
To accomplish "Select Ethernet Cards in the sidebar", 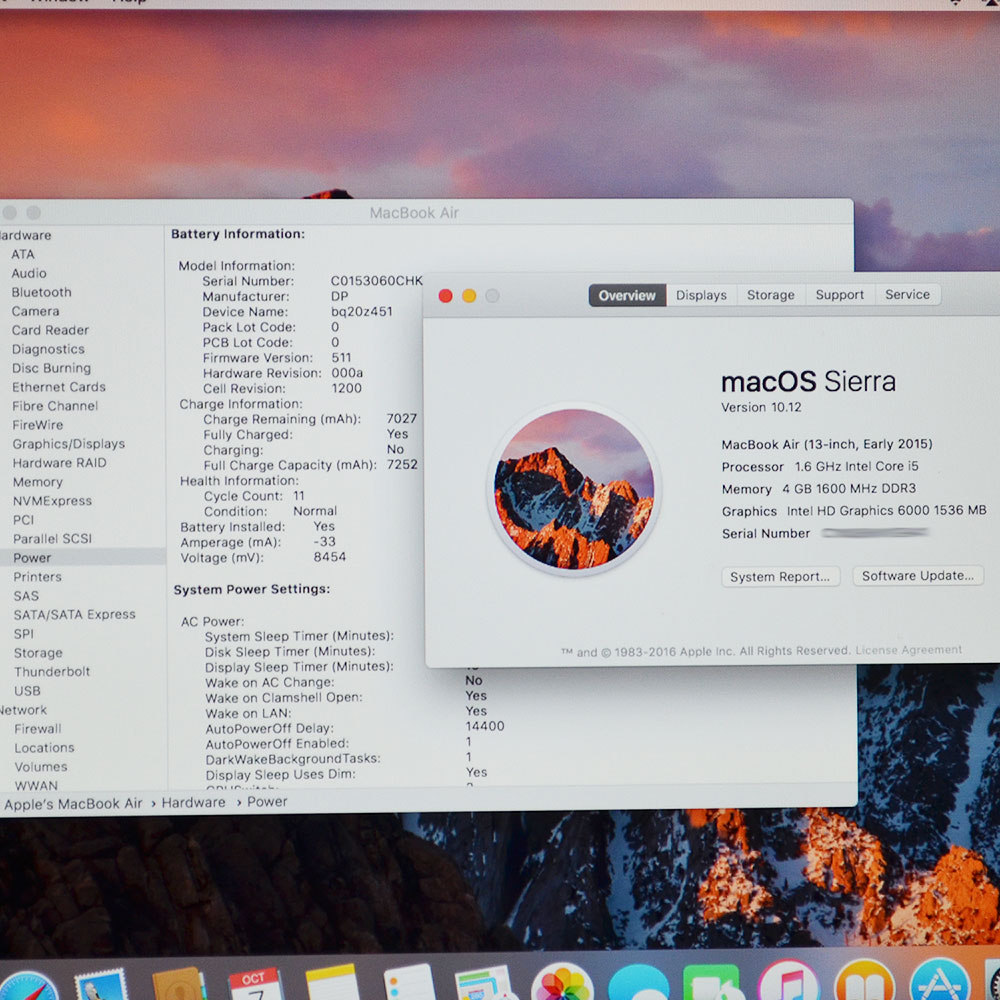I will tap(59, 387).
